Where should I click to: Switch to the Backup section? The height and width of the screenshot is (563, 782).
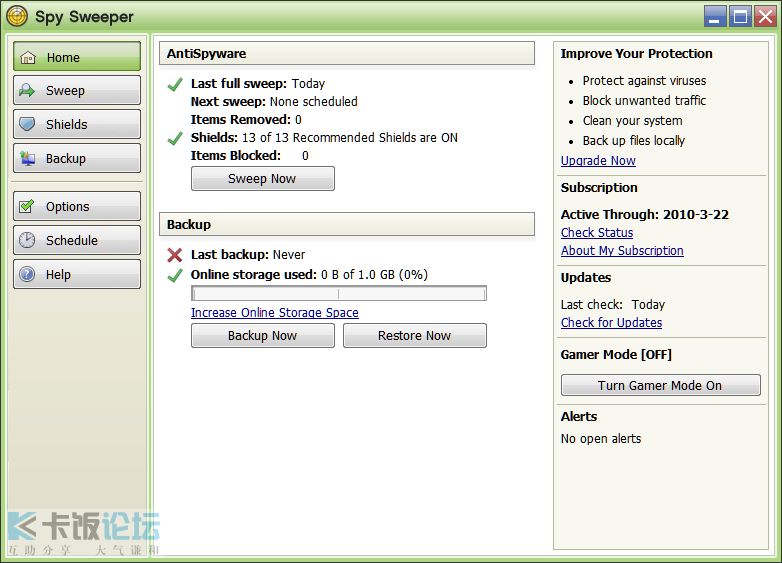tap(77, 158)
